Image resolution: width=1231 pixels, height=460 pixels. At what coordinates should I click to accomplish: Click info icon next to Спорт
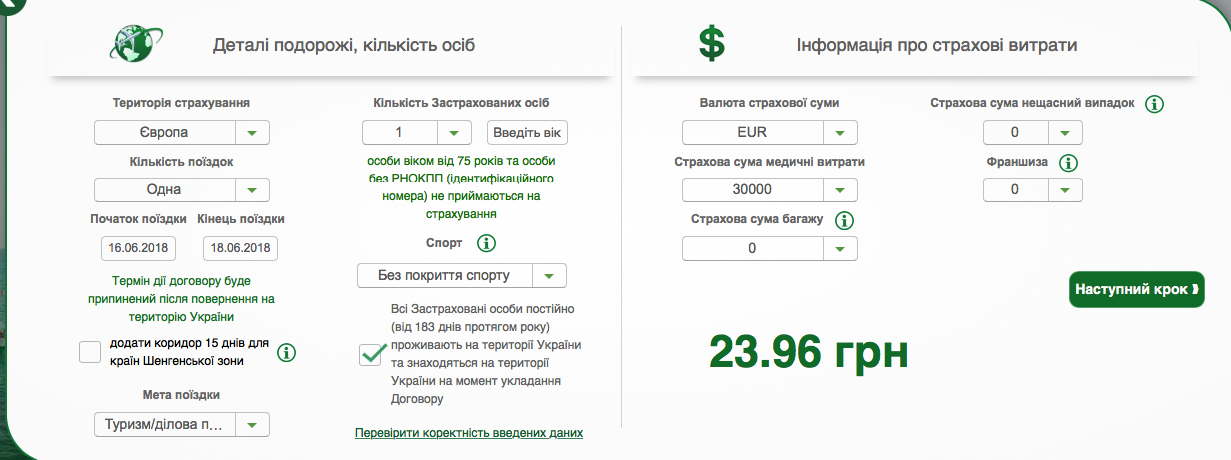(x=486, y=243)
